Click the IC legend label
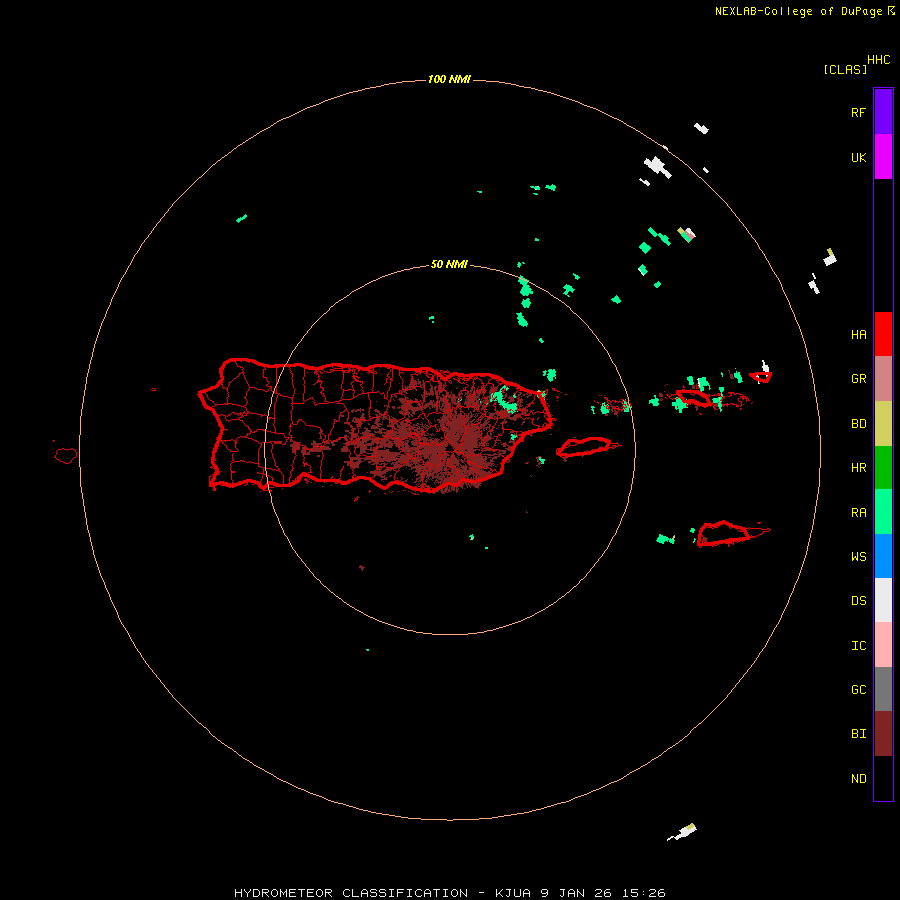The height and width of the screenshot is (900, 900). [x=858, y=646]
